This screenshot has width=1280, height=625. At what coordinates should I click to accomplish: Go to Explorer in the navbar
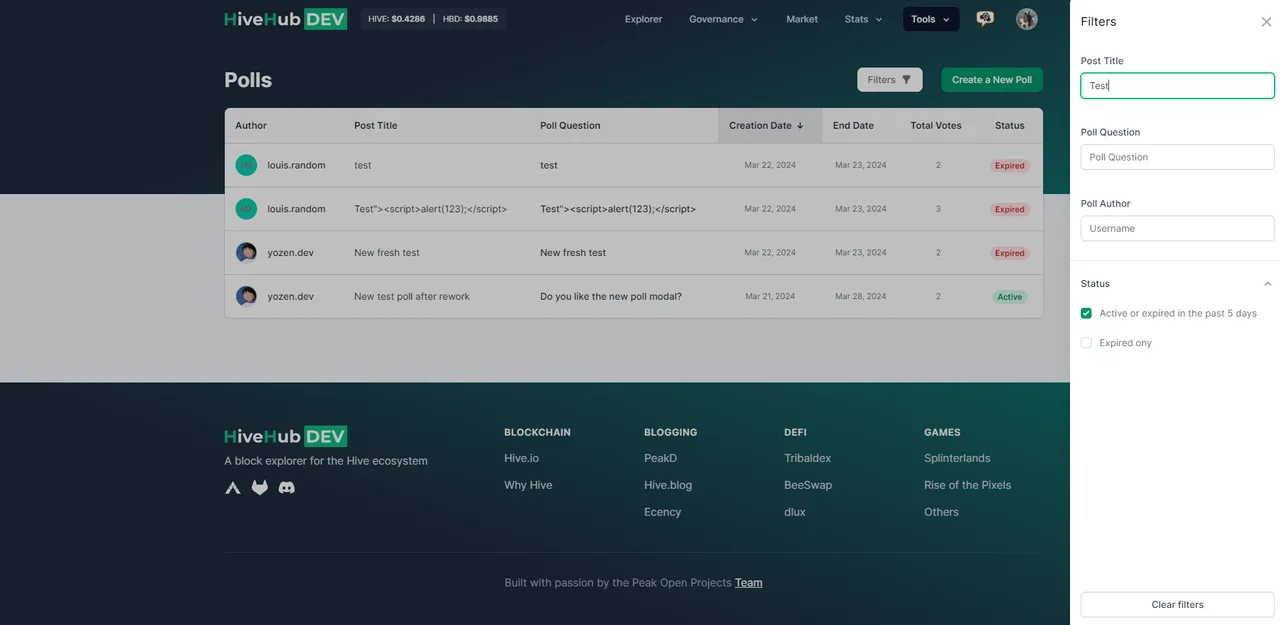(x=643, y=19)
